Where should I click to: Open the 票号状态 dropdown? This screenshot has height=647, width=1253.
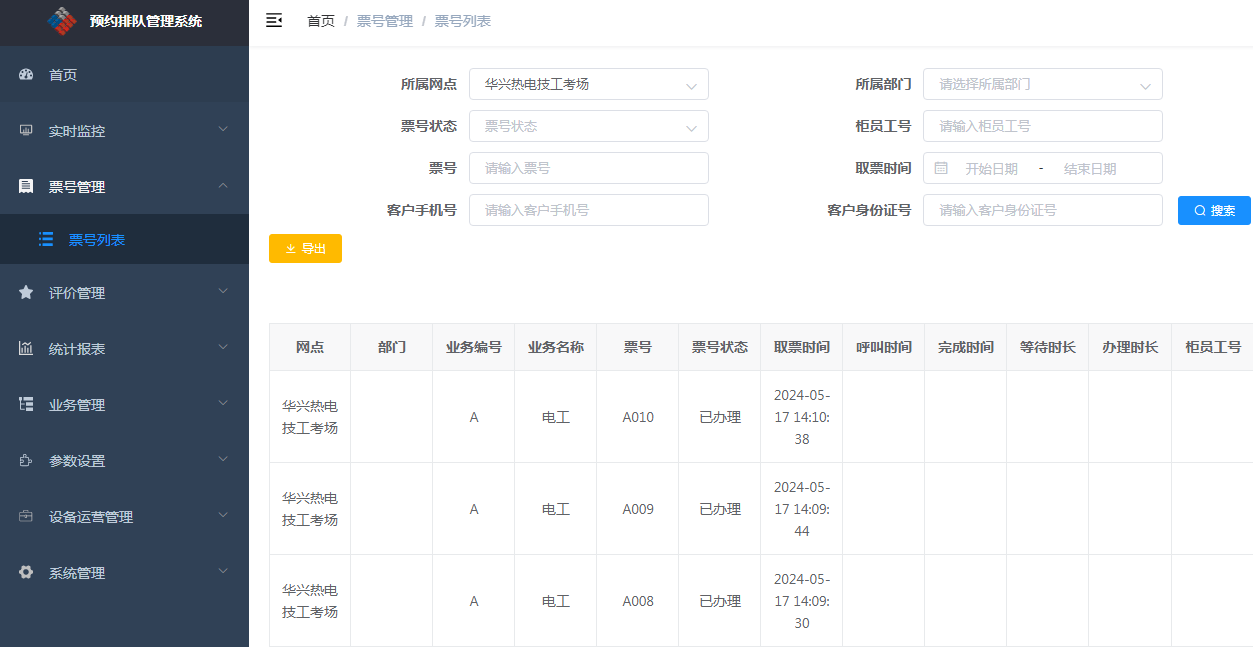pos(588,126)
